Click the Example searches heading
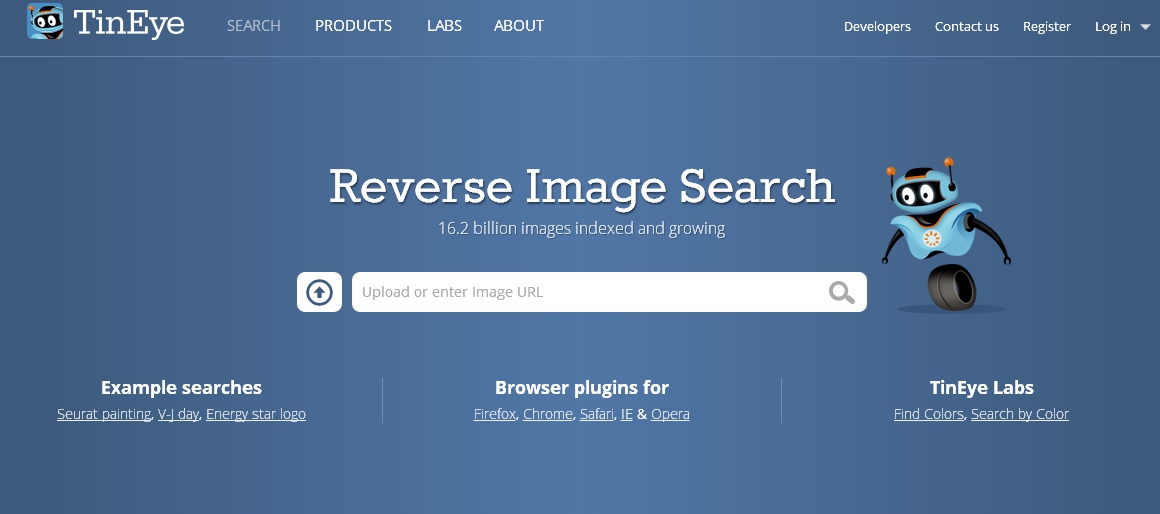1160x514 pixels. pos(181,388)
